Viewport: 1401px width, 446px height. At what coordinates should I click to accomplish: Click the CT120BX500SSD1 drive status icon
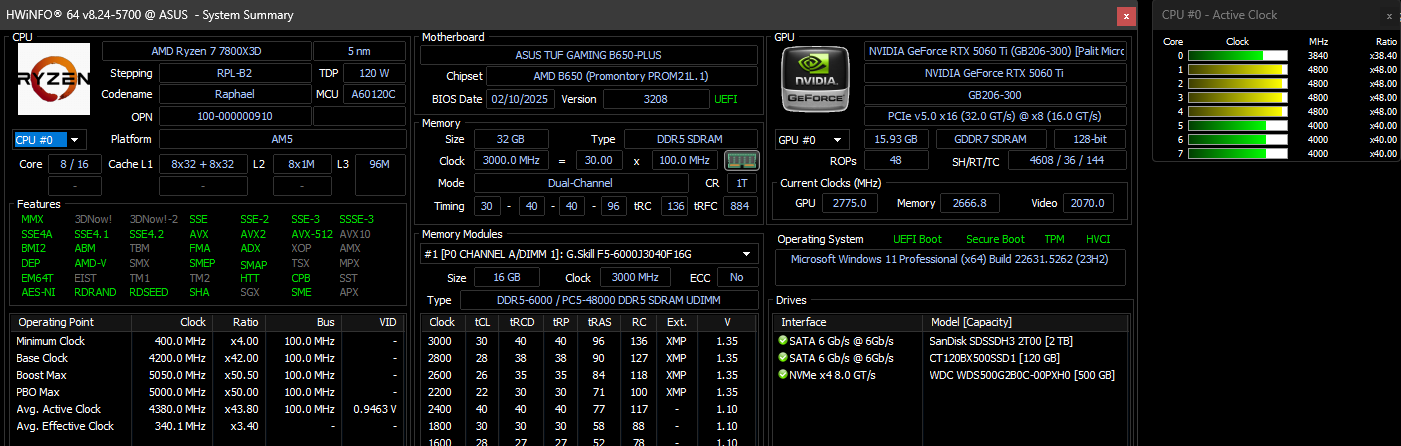coord(783,358)
